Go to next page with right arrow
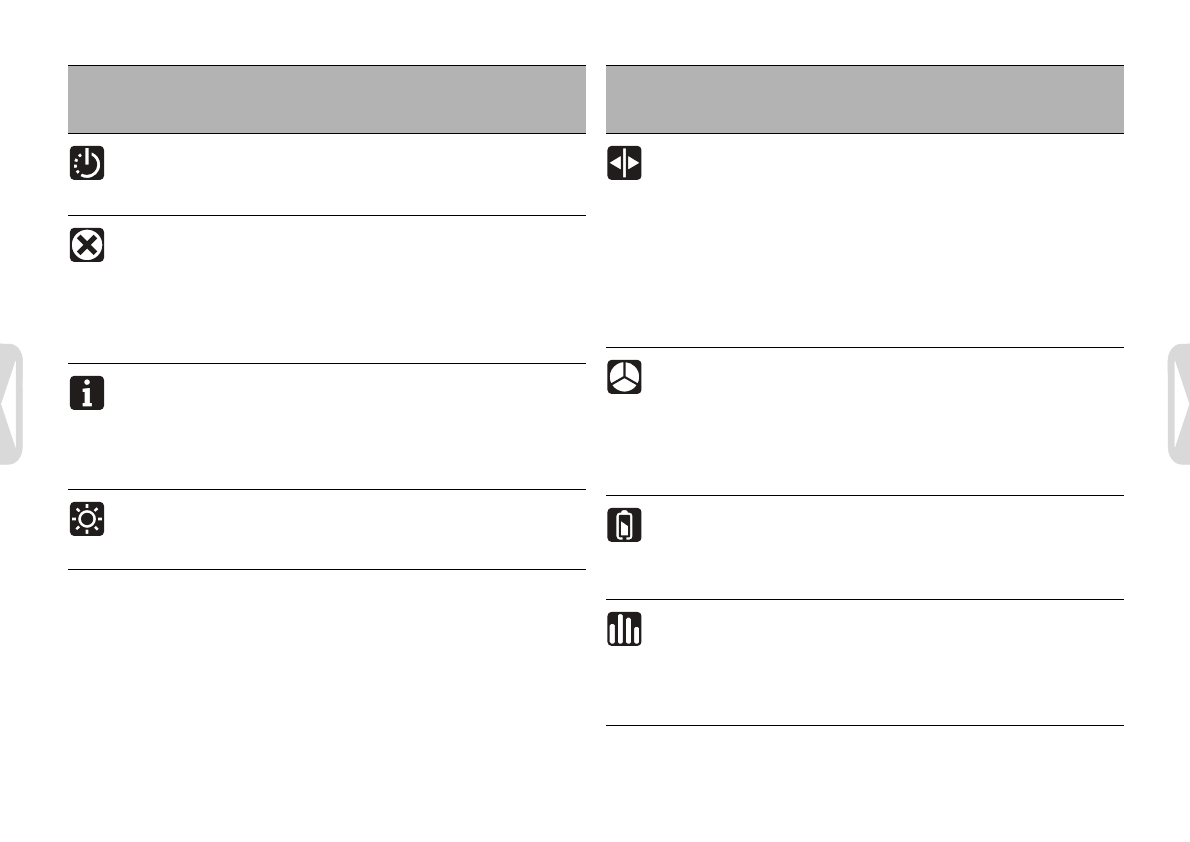Image resolution: width=1190 pixels, height=842 pixels. coord(1179,404)
